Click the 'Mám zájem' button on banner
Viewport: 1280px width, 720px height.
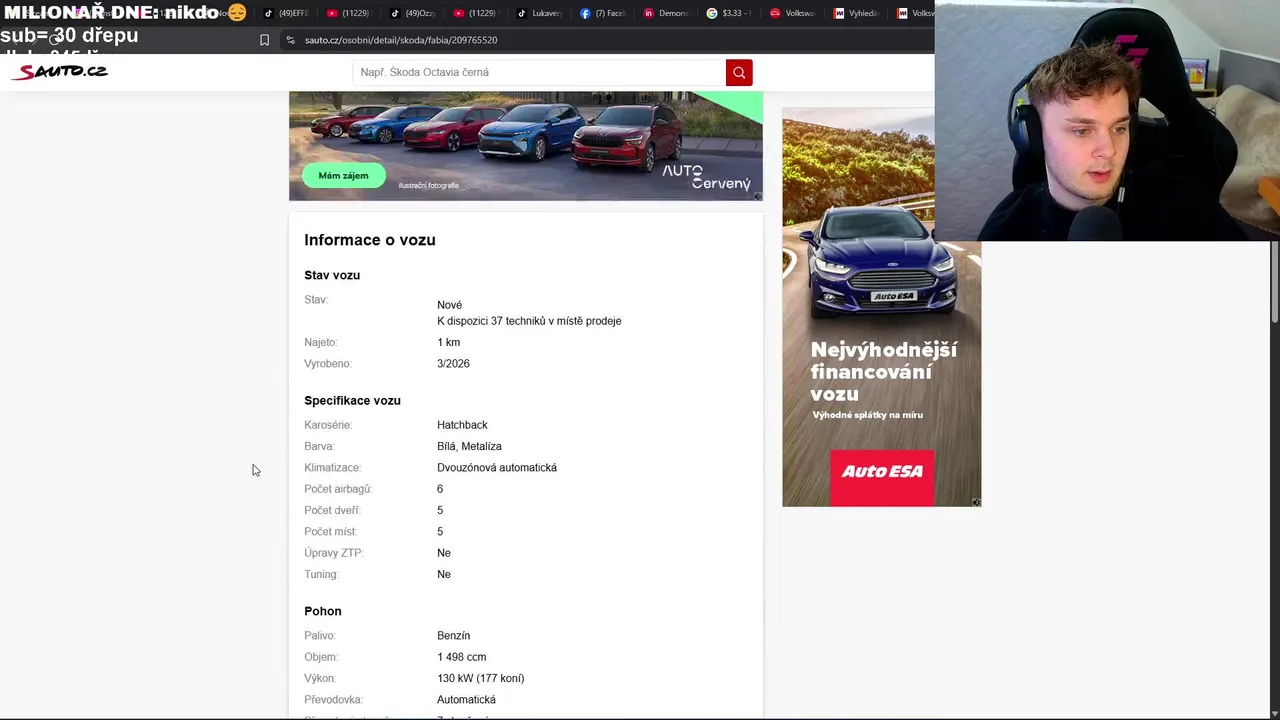(343, 175)
